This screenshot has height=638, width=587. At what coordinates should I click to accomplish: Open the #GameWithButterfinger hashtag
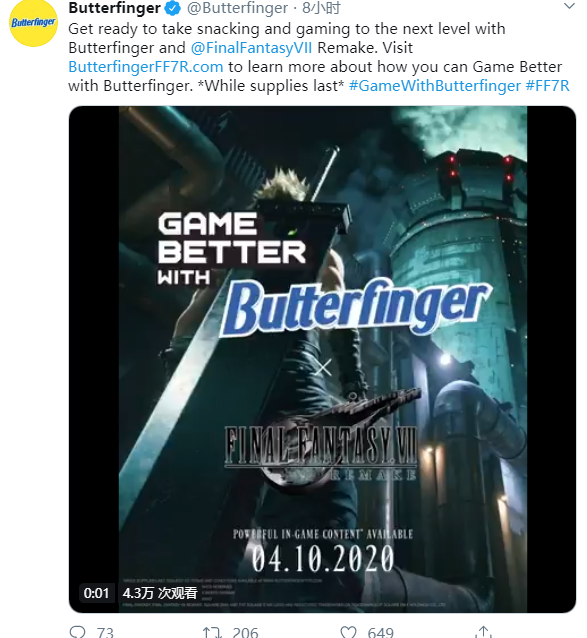pos(435,86)
